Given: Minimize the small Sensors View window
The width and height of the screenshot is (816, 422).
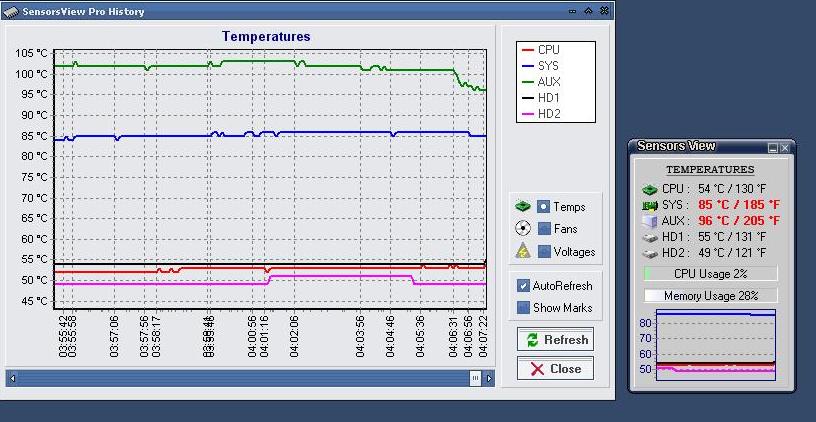Looking at the screenshot, I should click(773, 148).
